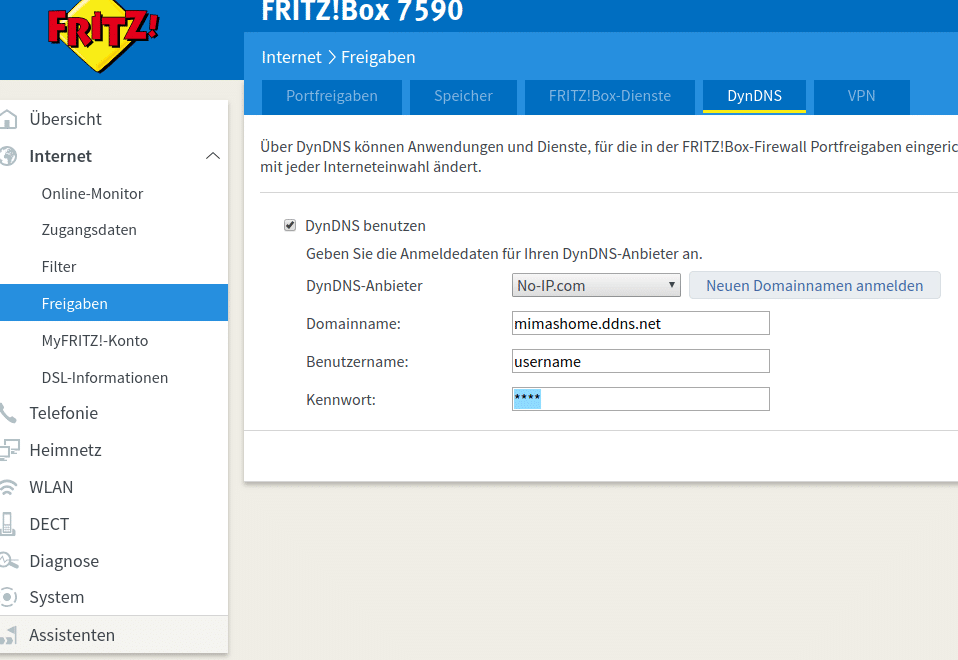Collapse the Internet menu chevron
Image resolution: width=958 pixels, height=660 pixels.
[212, 156]
